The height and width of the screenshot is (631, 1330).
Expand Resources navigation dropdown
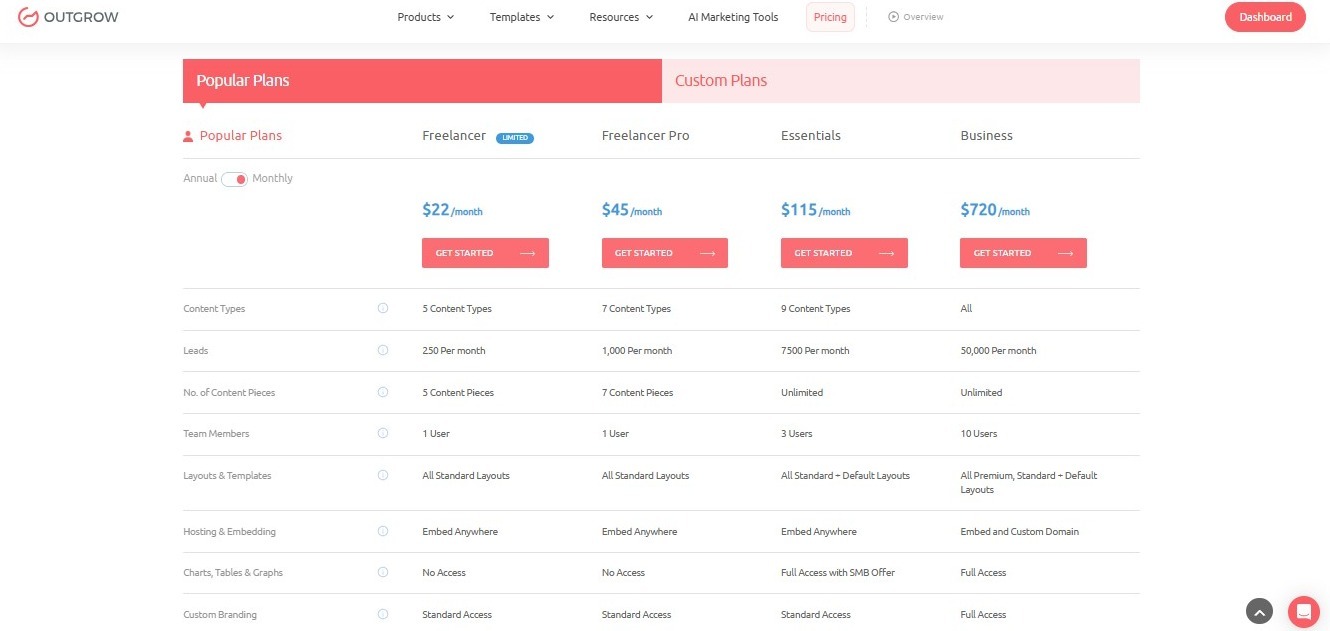[620, 17]
